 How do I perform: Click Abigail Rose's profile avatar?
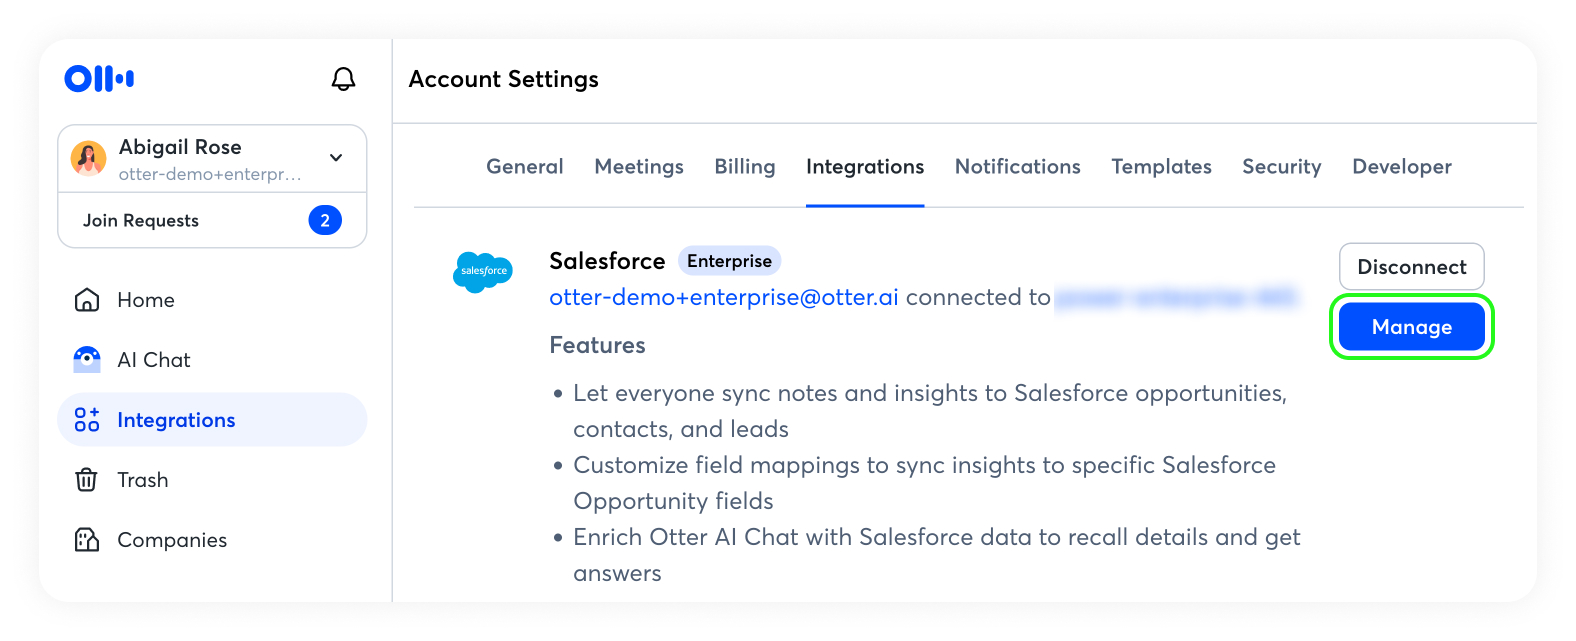[89, 159]
